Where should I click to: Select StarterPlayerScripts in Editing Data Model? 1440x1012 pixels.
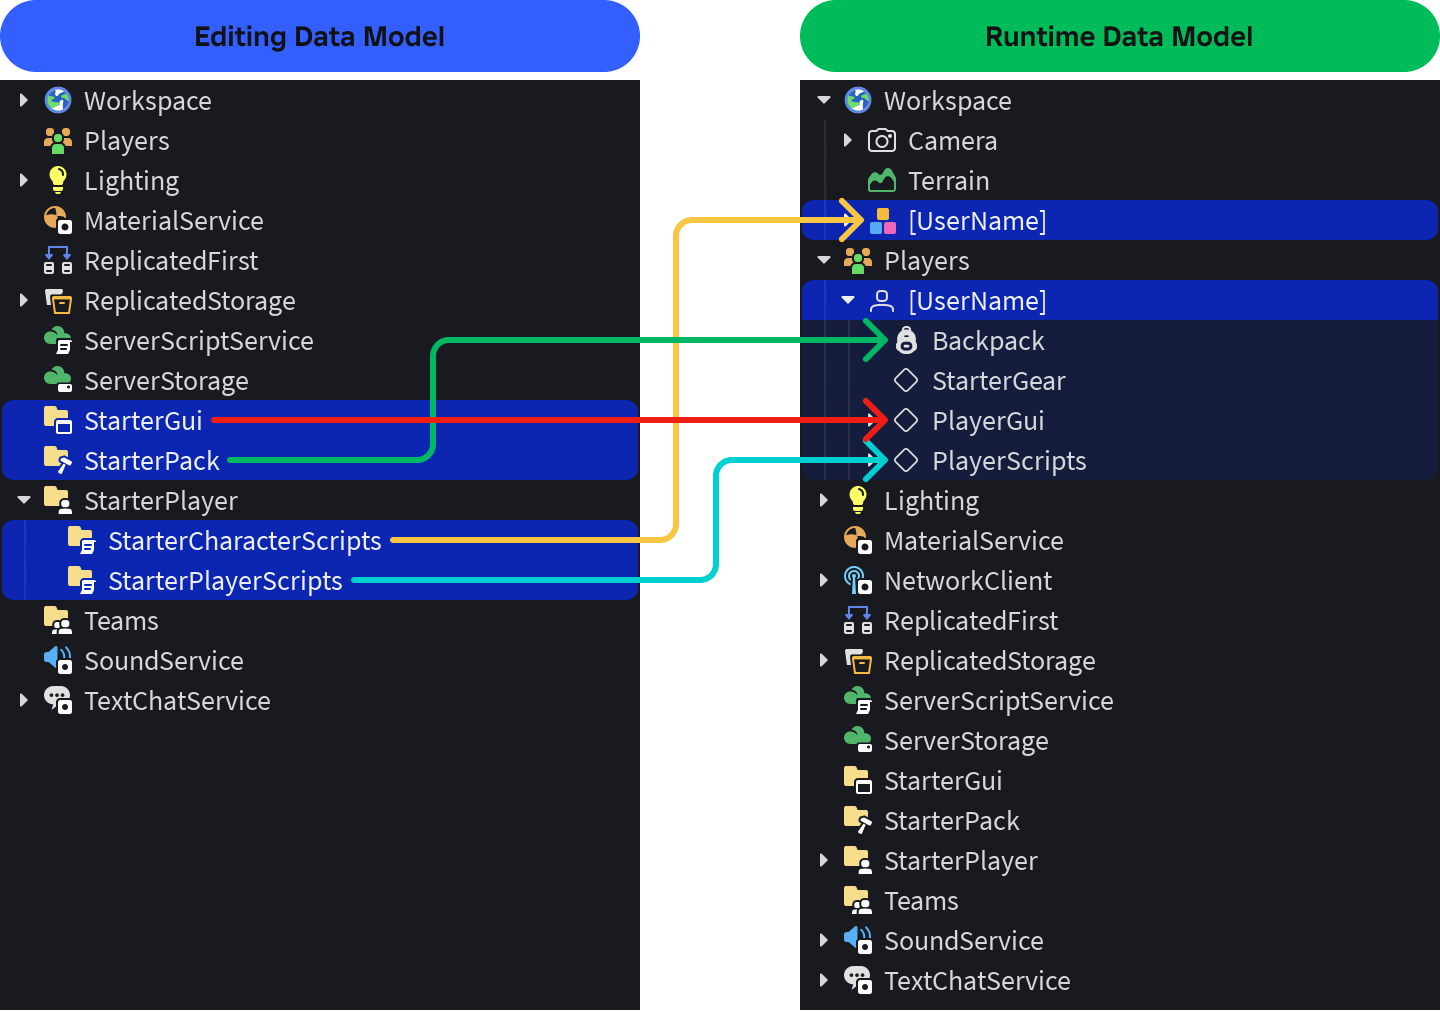point(320,580)
